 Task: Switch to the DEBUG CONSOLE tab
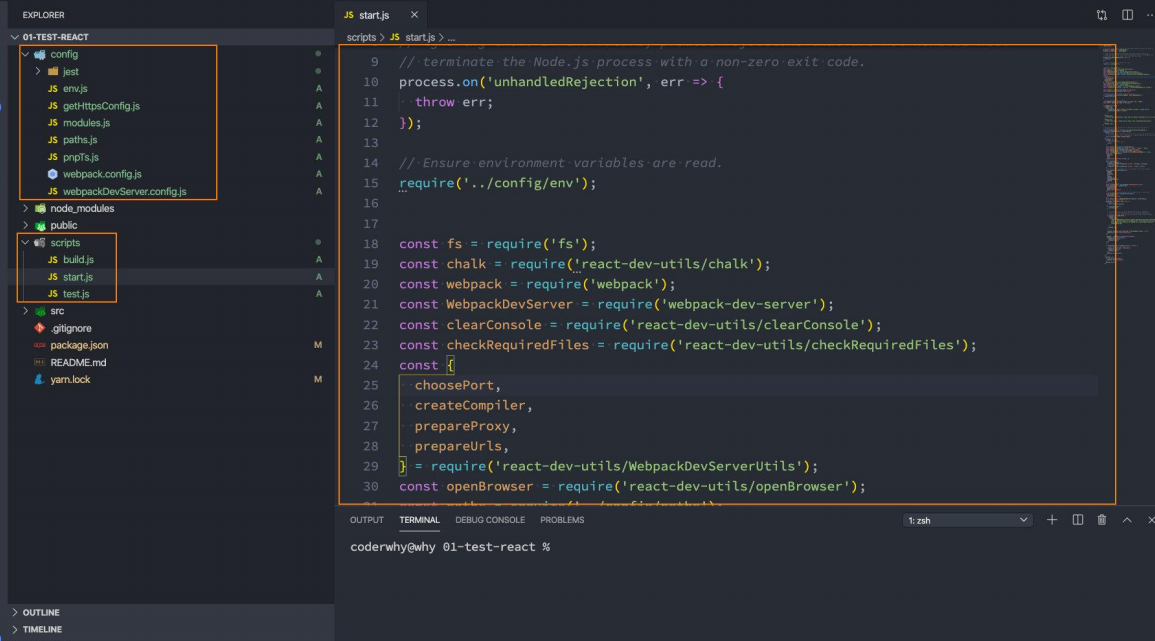490,520
